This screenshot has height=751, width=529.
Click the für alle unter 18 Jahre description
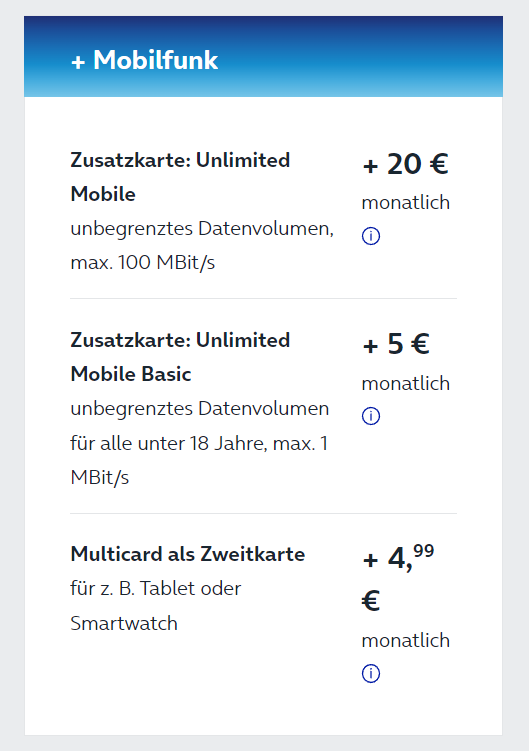pyautogui.click(x=168, y=443)
